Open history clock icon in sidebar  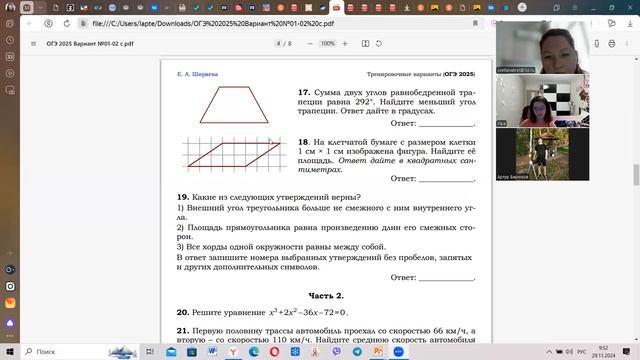click(x=10, y=40)
